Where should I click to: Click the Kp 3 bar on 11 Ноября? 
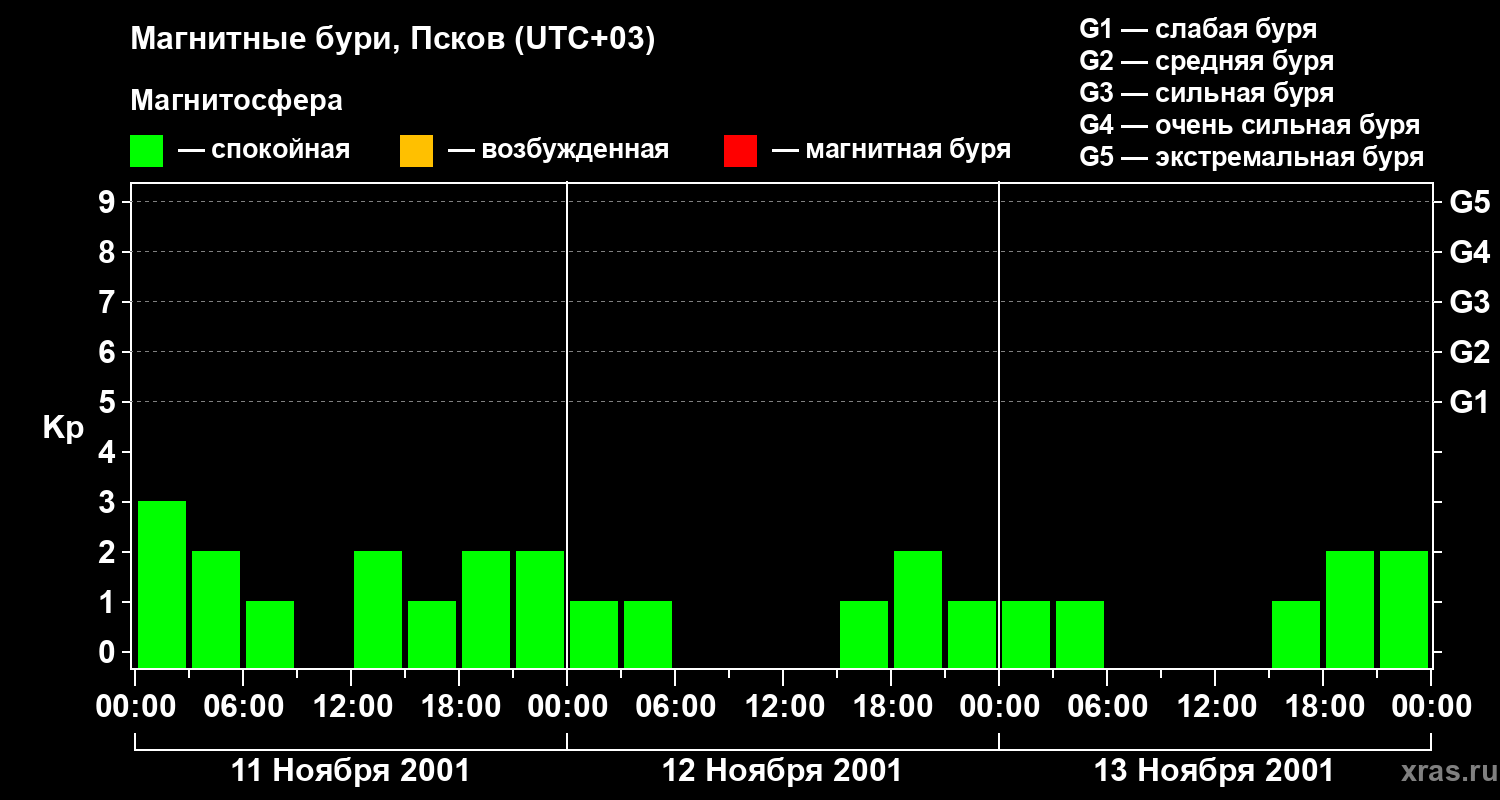tap(162, 584)
